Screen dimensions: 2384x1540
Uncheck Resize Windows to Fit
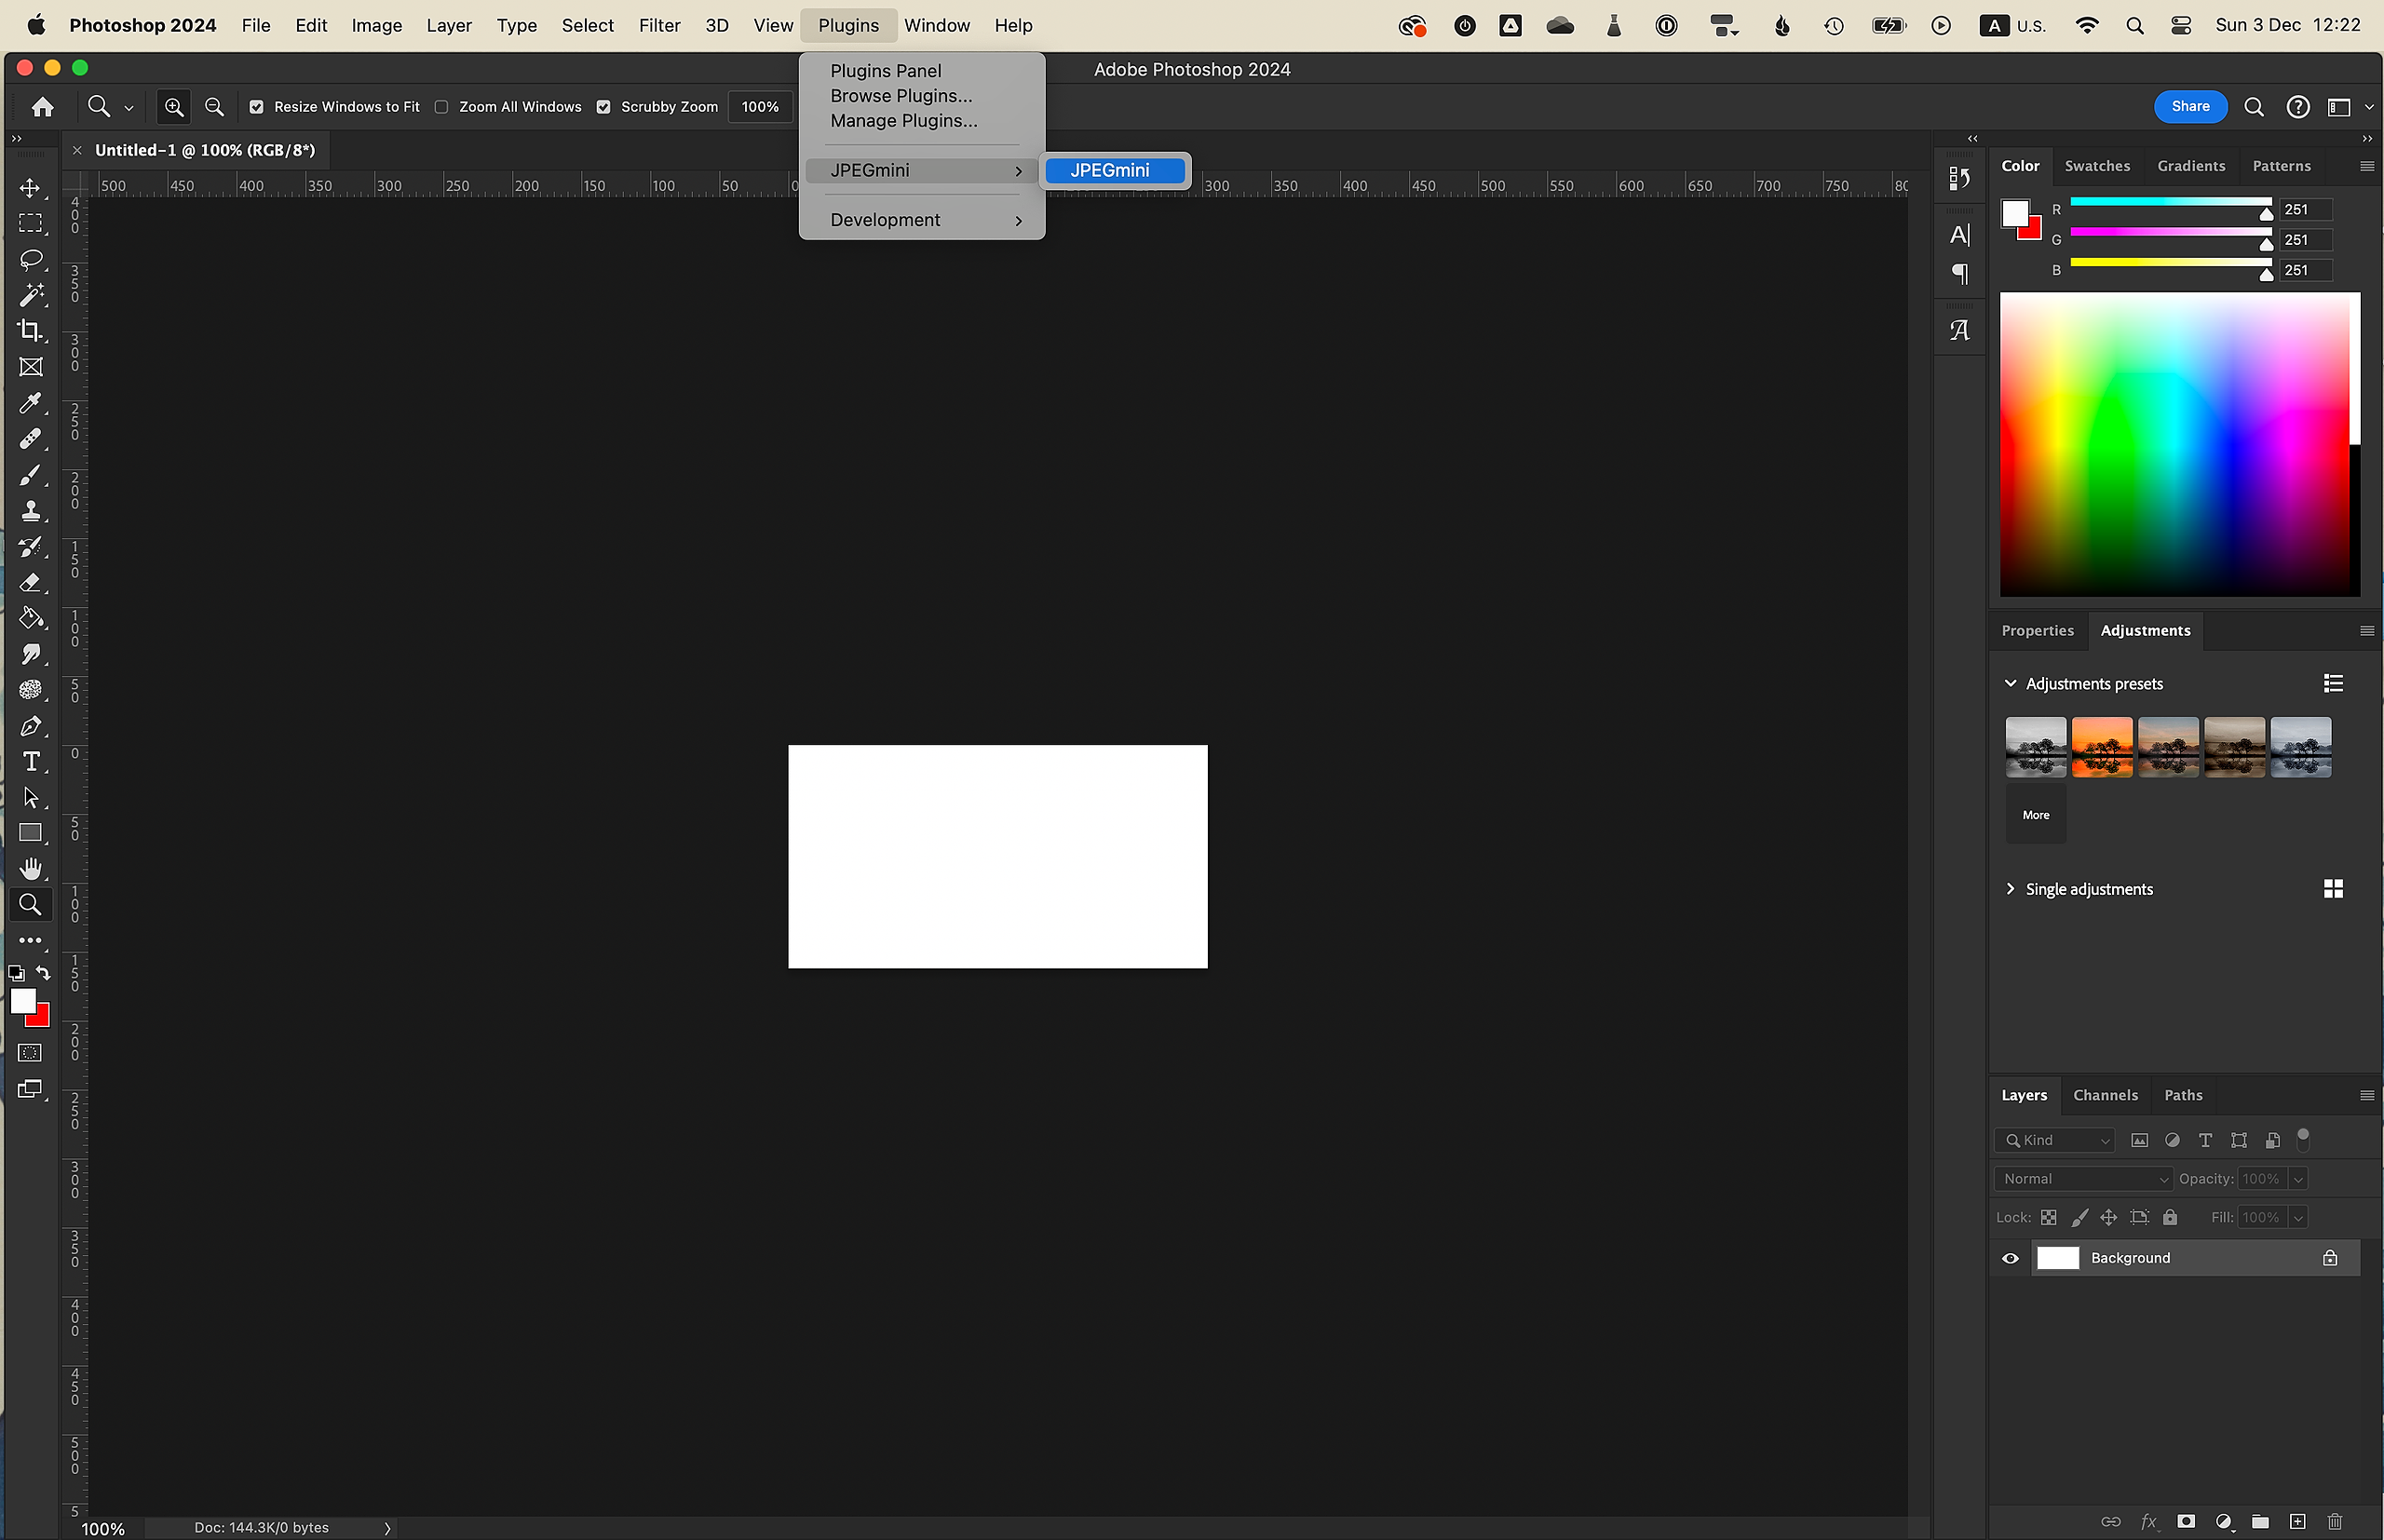click(257, 107)
